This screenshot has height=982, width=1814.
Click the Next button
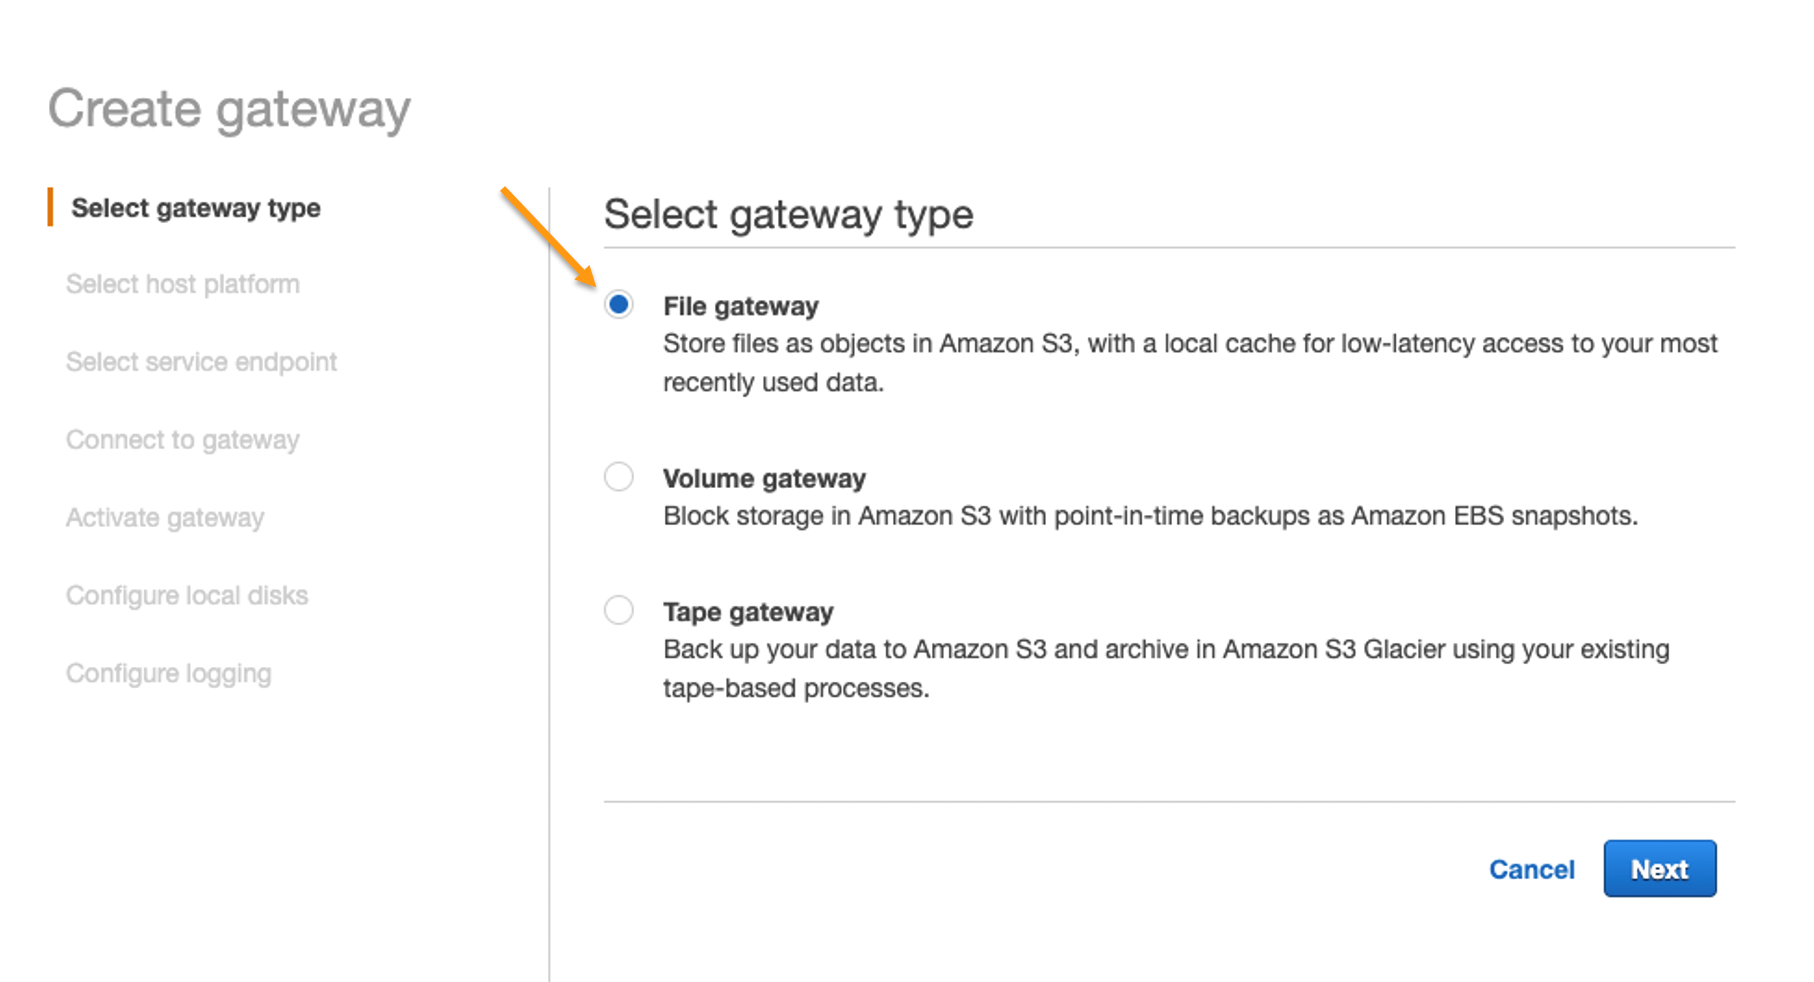tap(1659, 868)
